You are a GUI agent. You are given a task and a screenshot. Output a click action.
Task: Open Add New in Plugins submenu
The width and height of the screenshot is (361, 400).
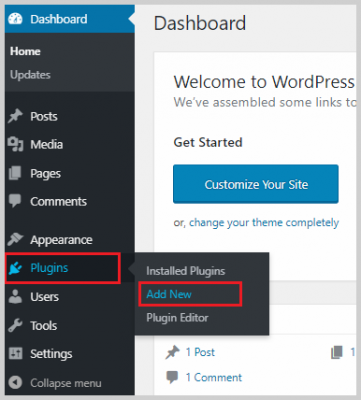(169, 294)
